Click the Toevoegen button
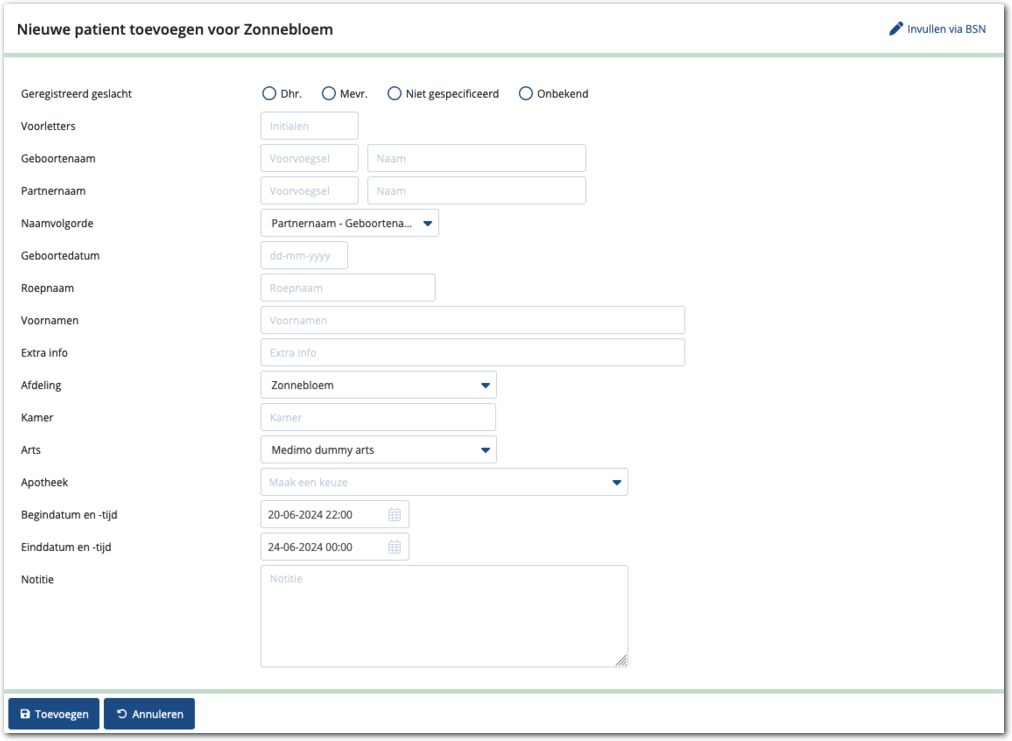Viewport: 1012px width, 741px height. (x=54, y=714)
